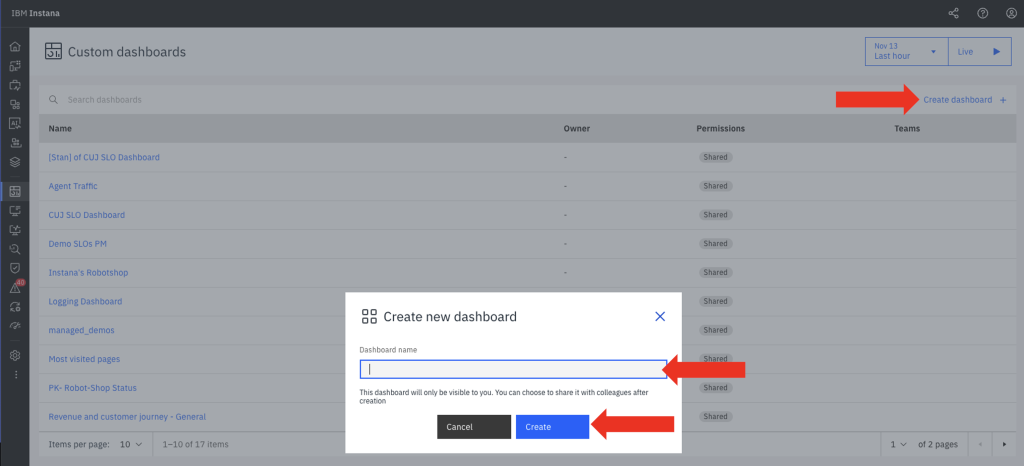This screenshot has height=466, width=1024.
Task: Open the managed_demos dashboard
Action: pyautogui.click(x=82, y=330)
